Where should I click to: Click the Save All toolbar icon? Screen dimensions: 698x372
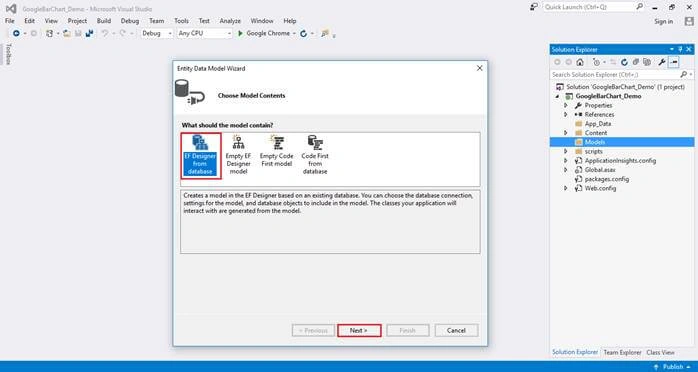click(x=89, y=33)
